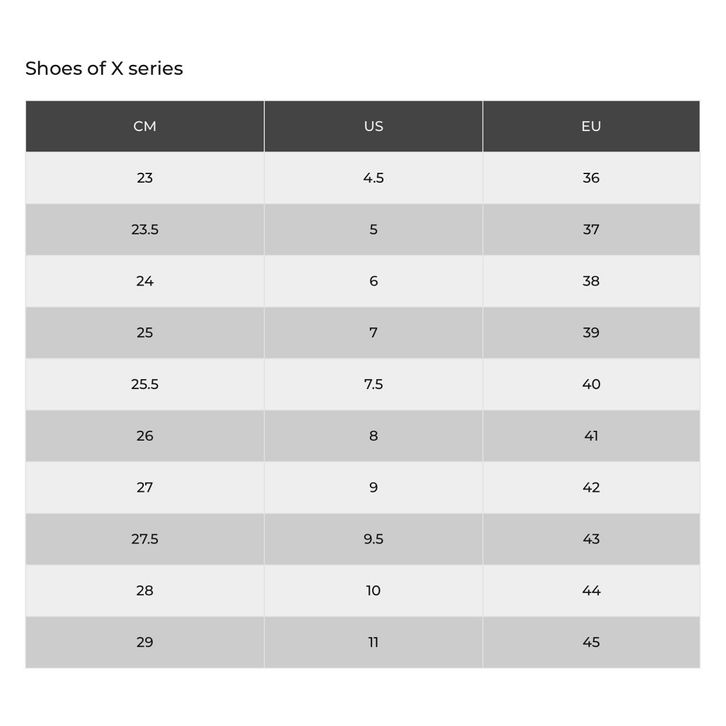Select the 23 CM cell
The height and width of the screenshot is (726, 726).
click(x=145, y=178)
